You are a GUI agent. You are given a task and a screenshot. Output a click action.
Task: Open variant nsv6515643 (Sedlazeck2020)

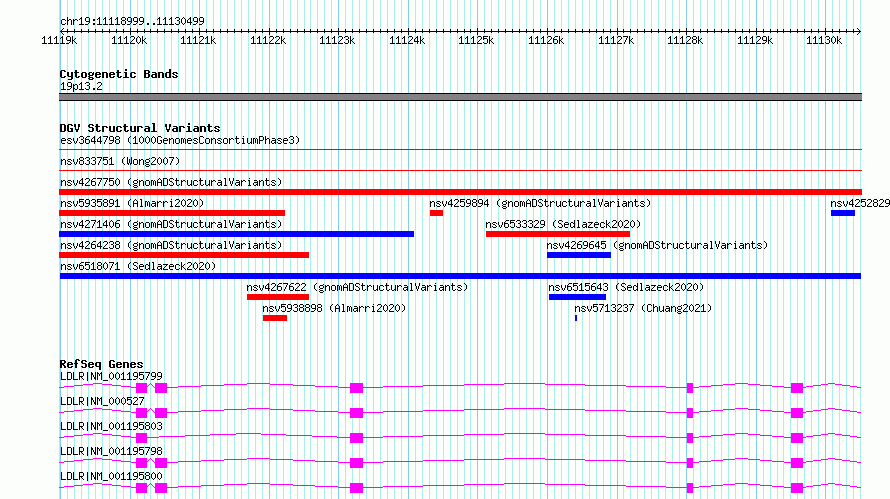(x=626, y=287)
